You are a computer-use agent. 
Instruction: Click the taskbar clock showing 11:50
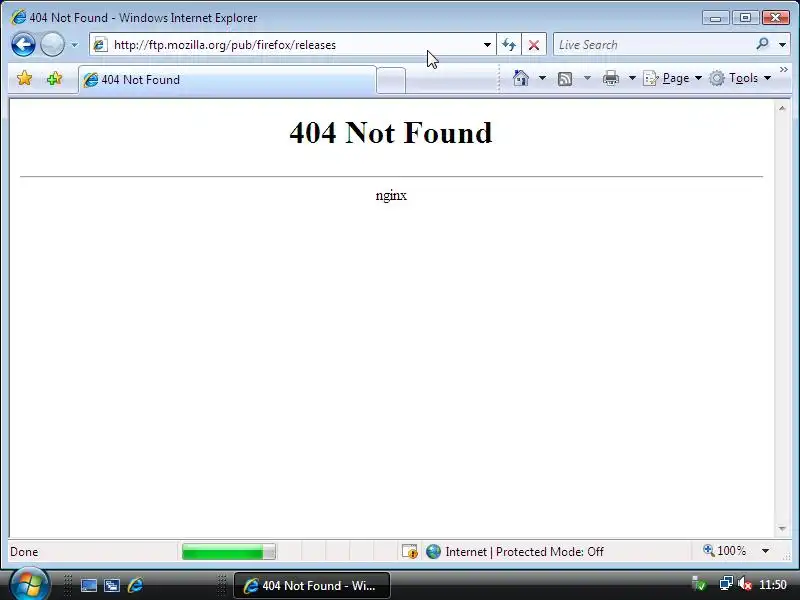773,585
